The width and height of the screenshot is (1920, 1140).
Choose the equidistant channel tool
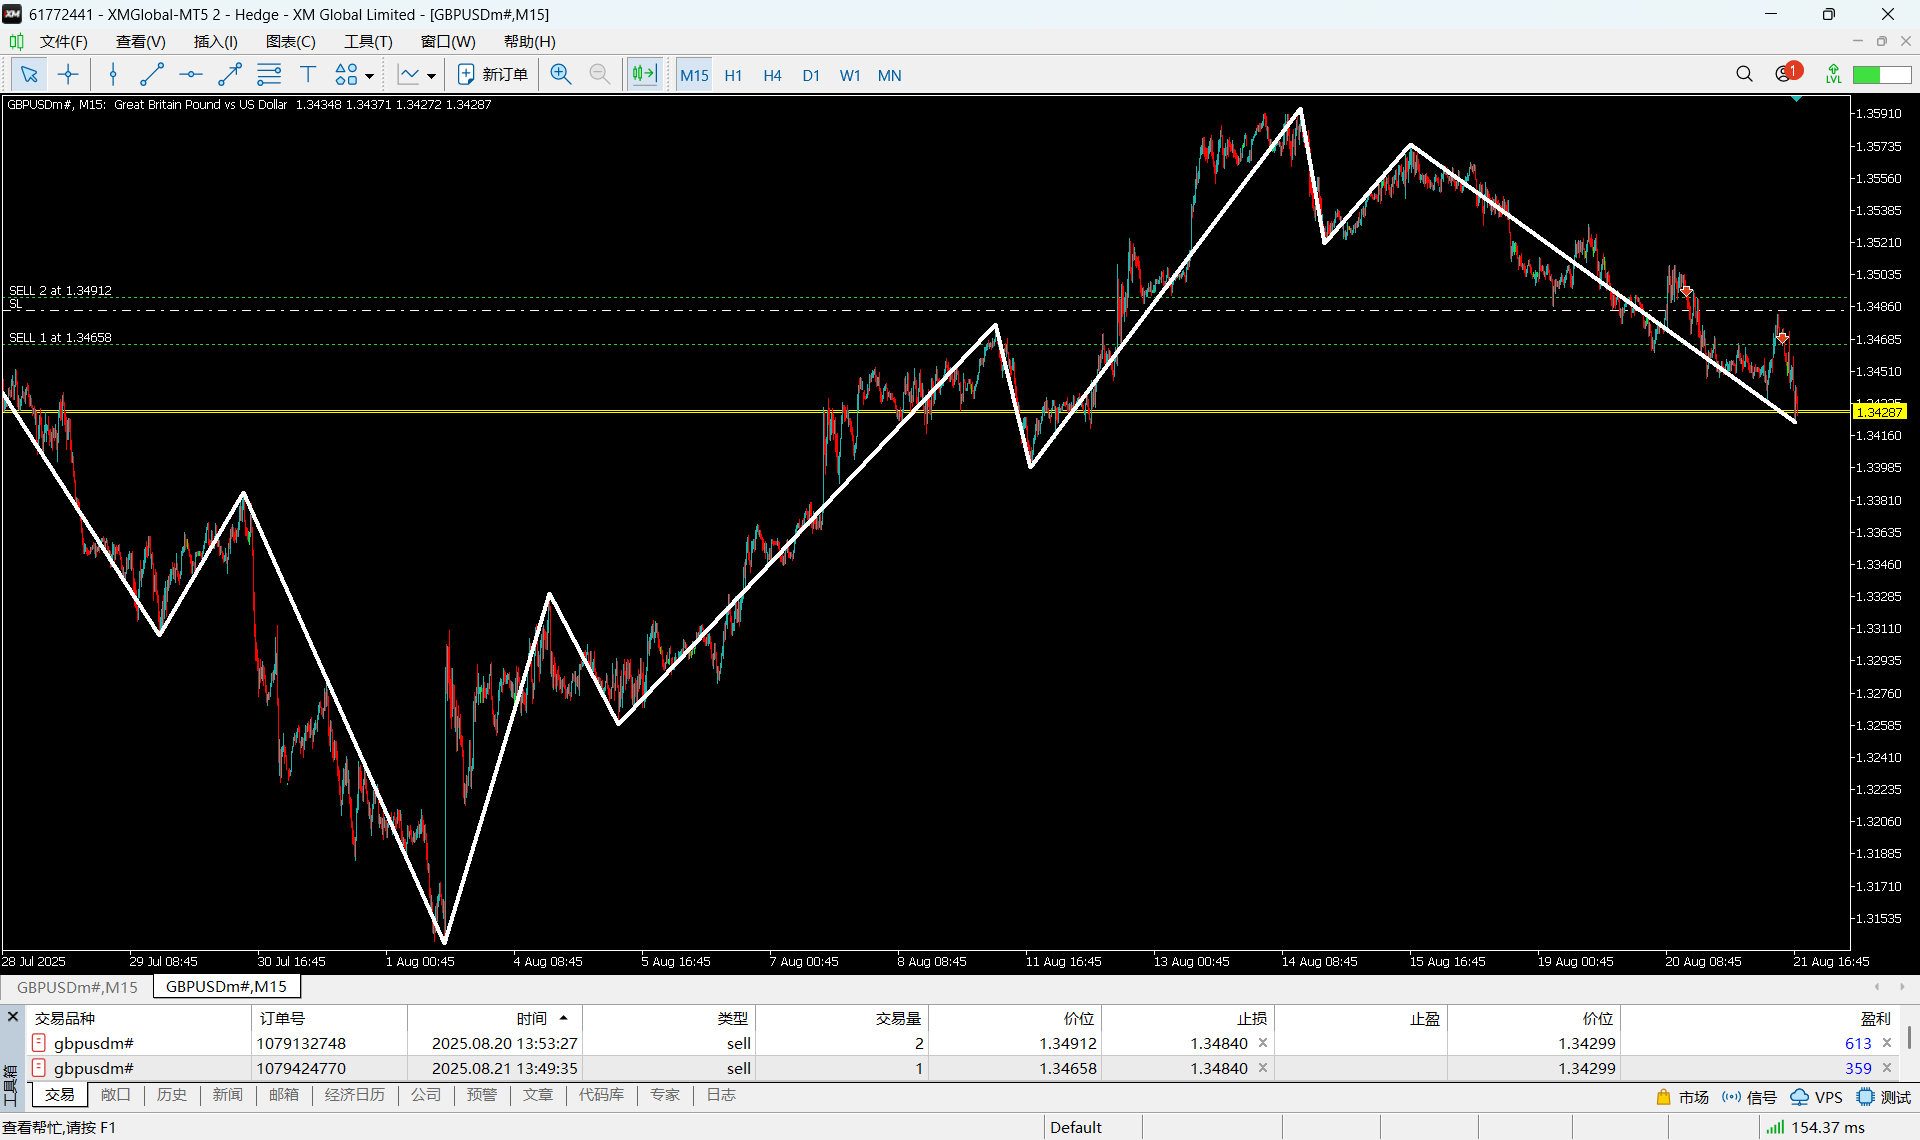(269, 75)
